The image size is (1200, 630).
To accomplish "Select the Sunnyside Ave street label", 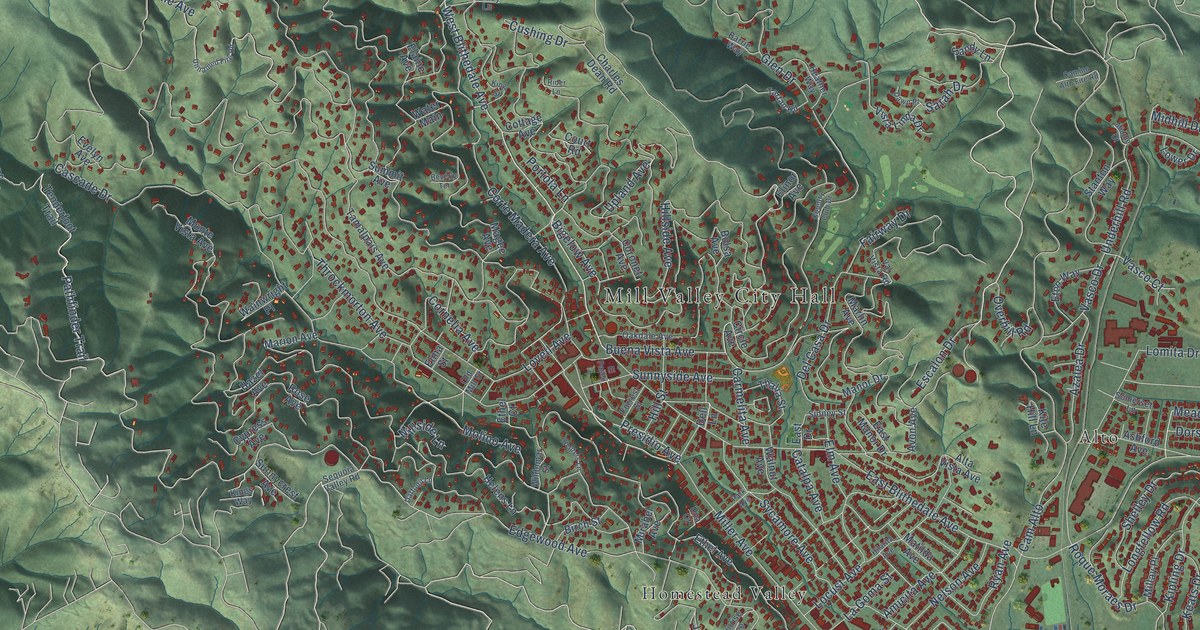I will pos(671,378).
